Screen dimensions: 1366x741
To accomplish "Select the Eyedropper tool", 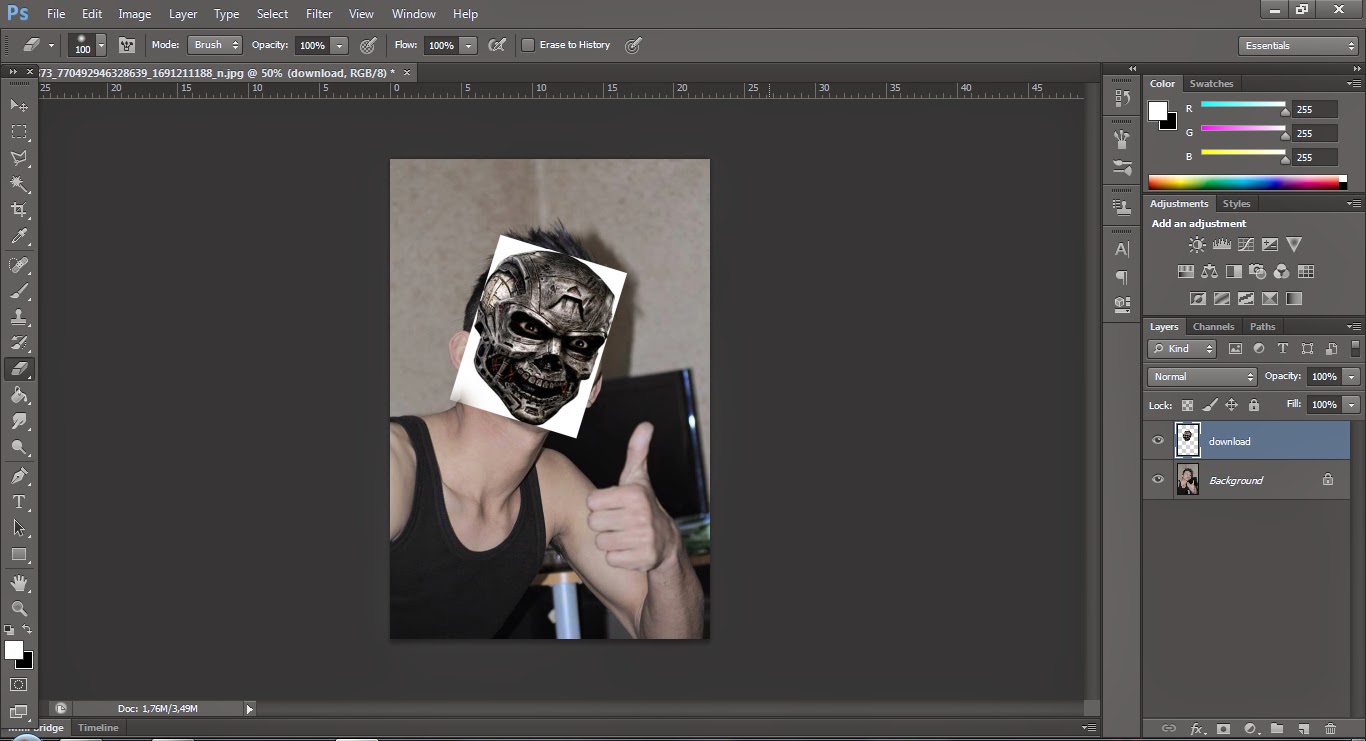I will coord(19,237).
